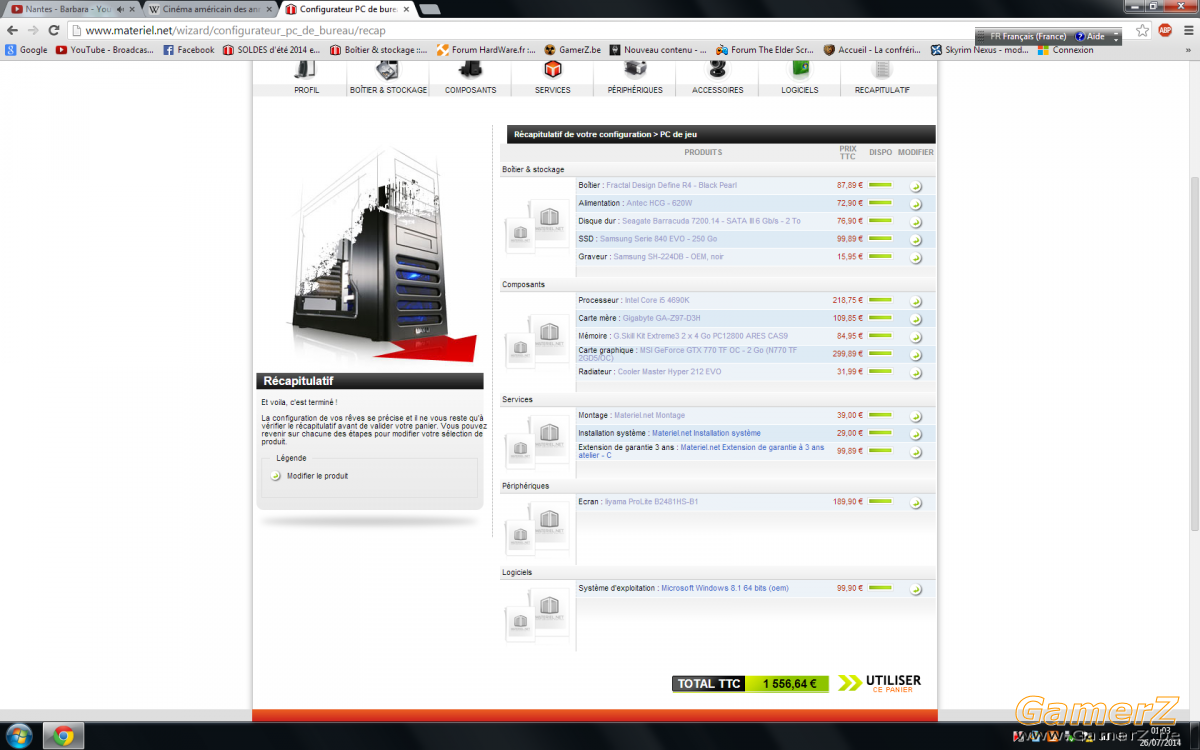Modify the Système d'exploitation Windows 8.1

[x=915, y=590]
